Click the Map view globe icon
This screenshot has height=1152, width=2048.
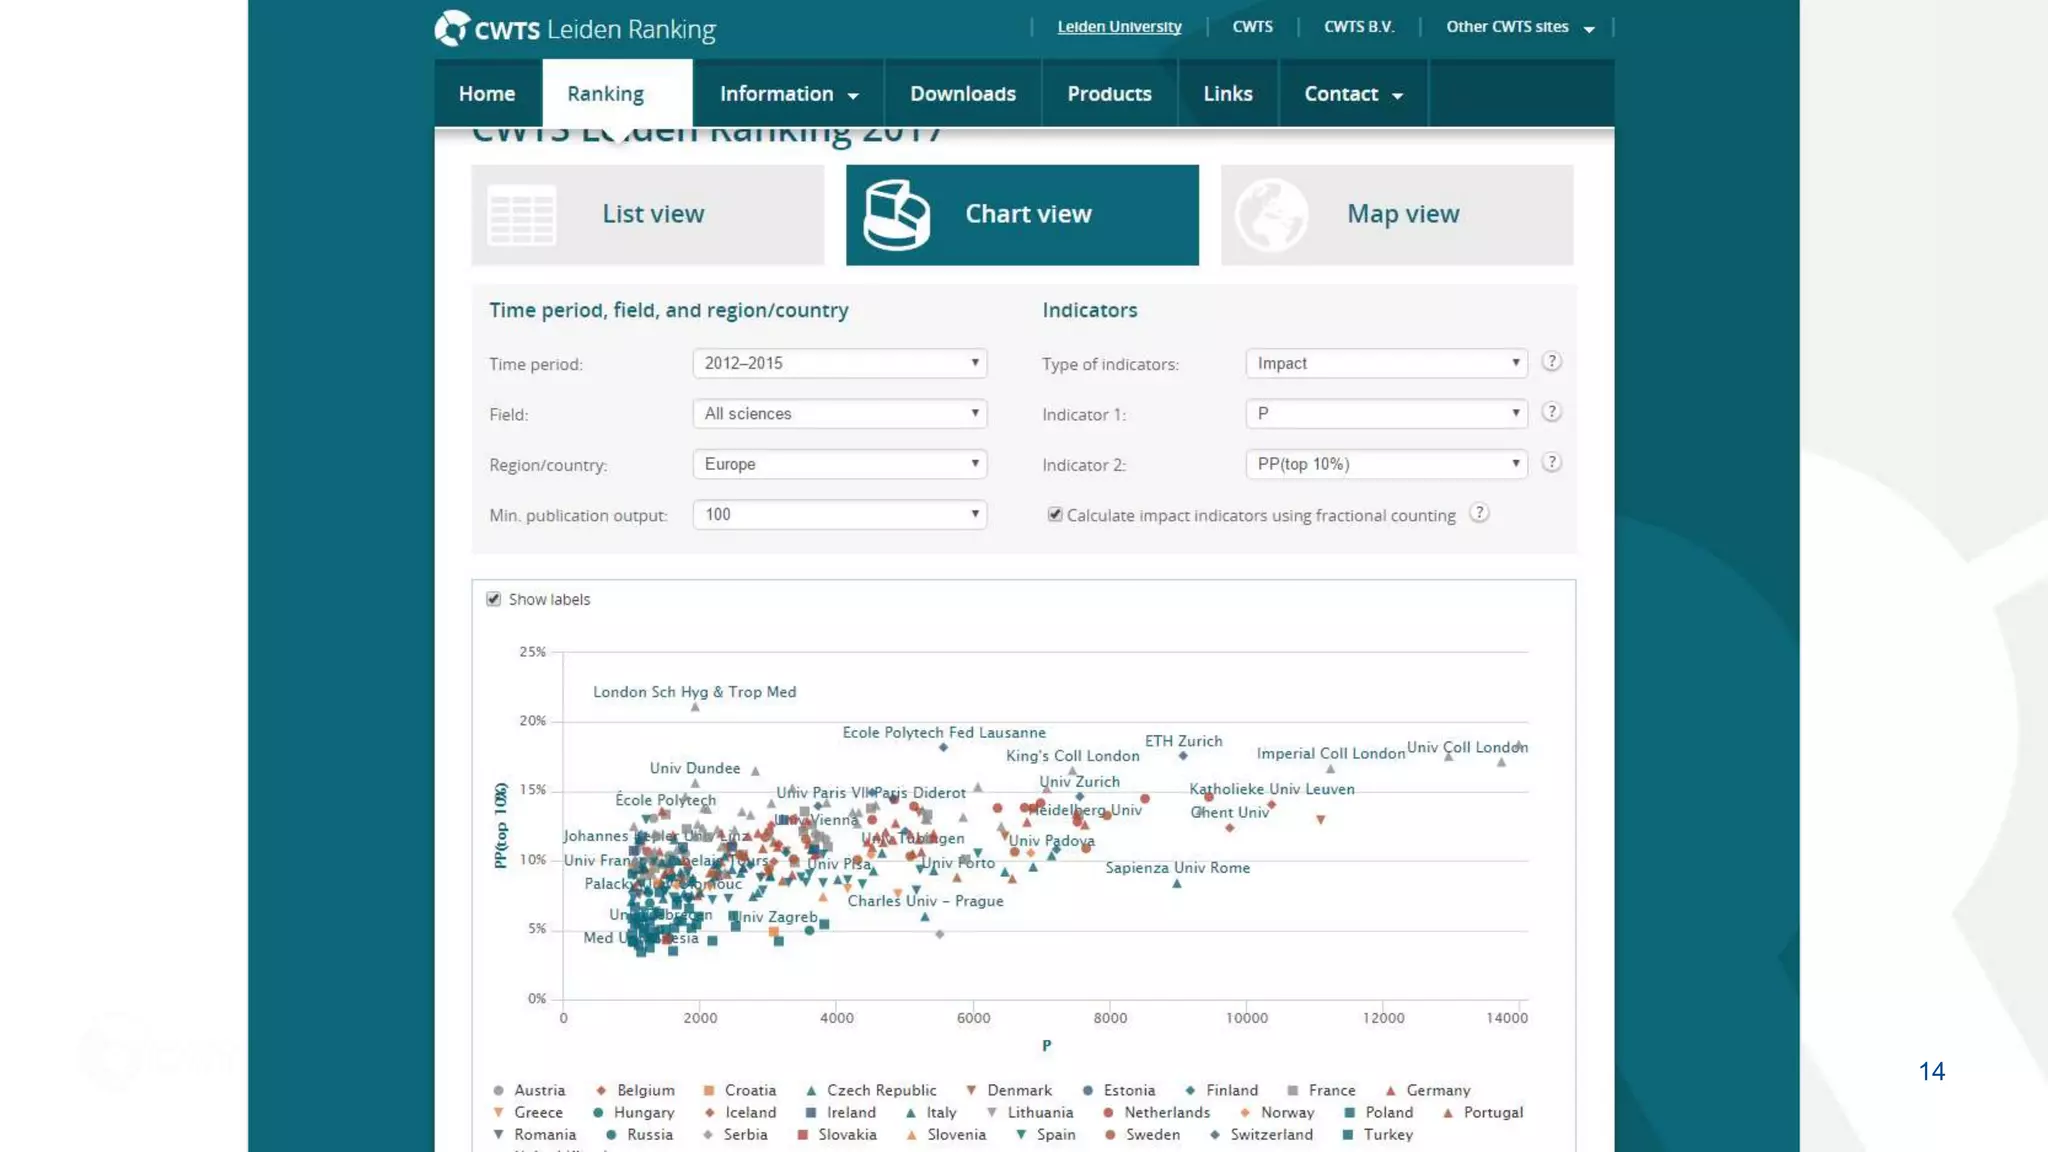(x=1270, y=215)
